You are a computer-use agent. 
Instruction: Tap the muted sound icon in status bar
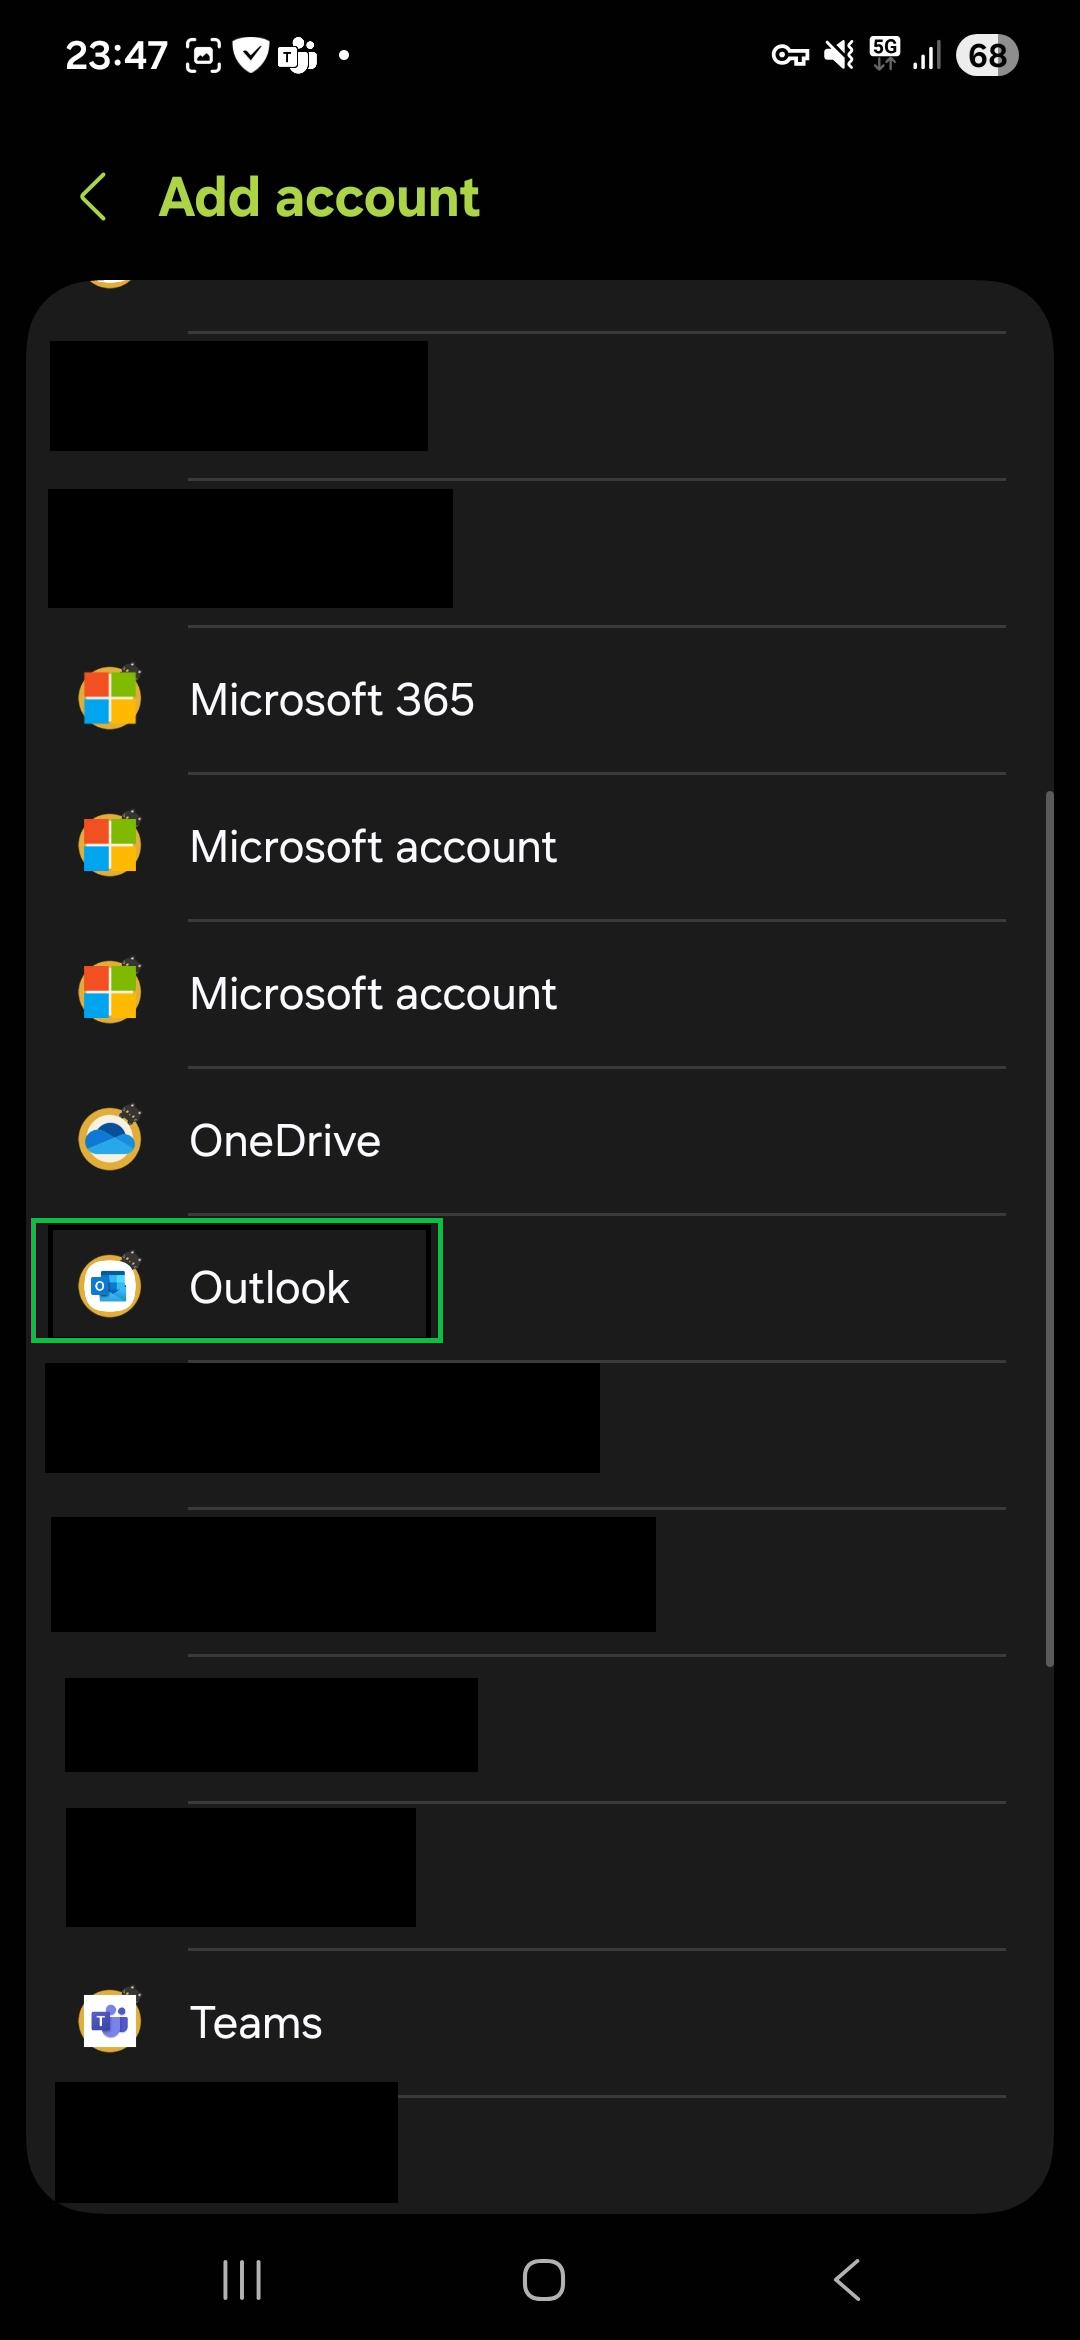coord(839,55)
